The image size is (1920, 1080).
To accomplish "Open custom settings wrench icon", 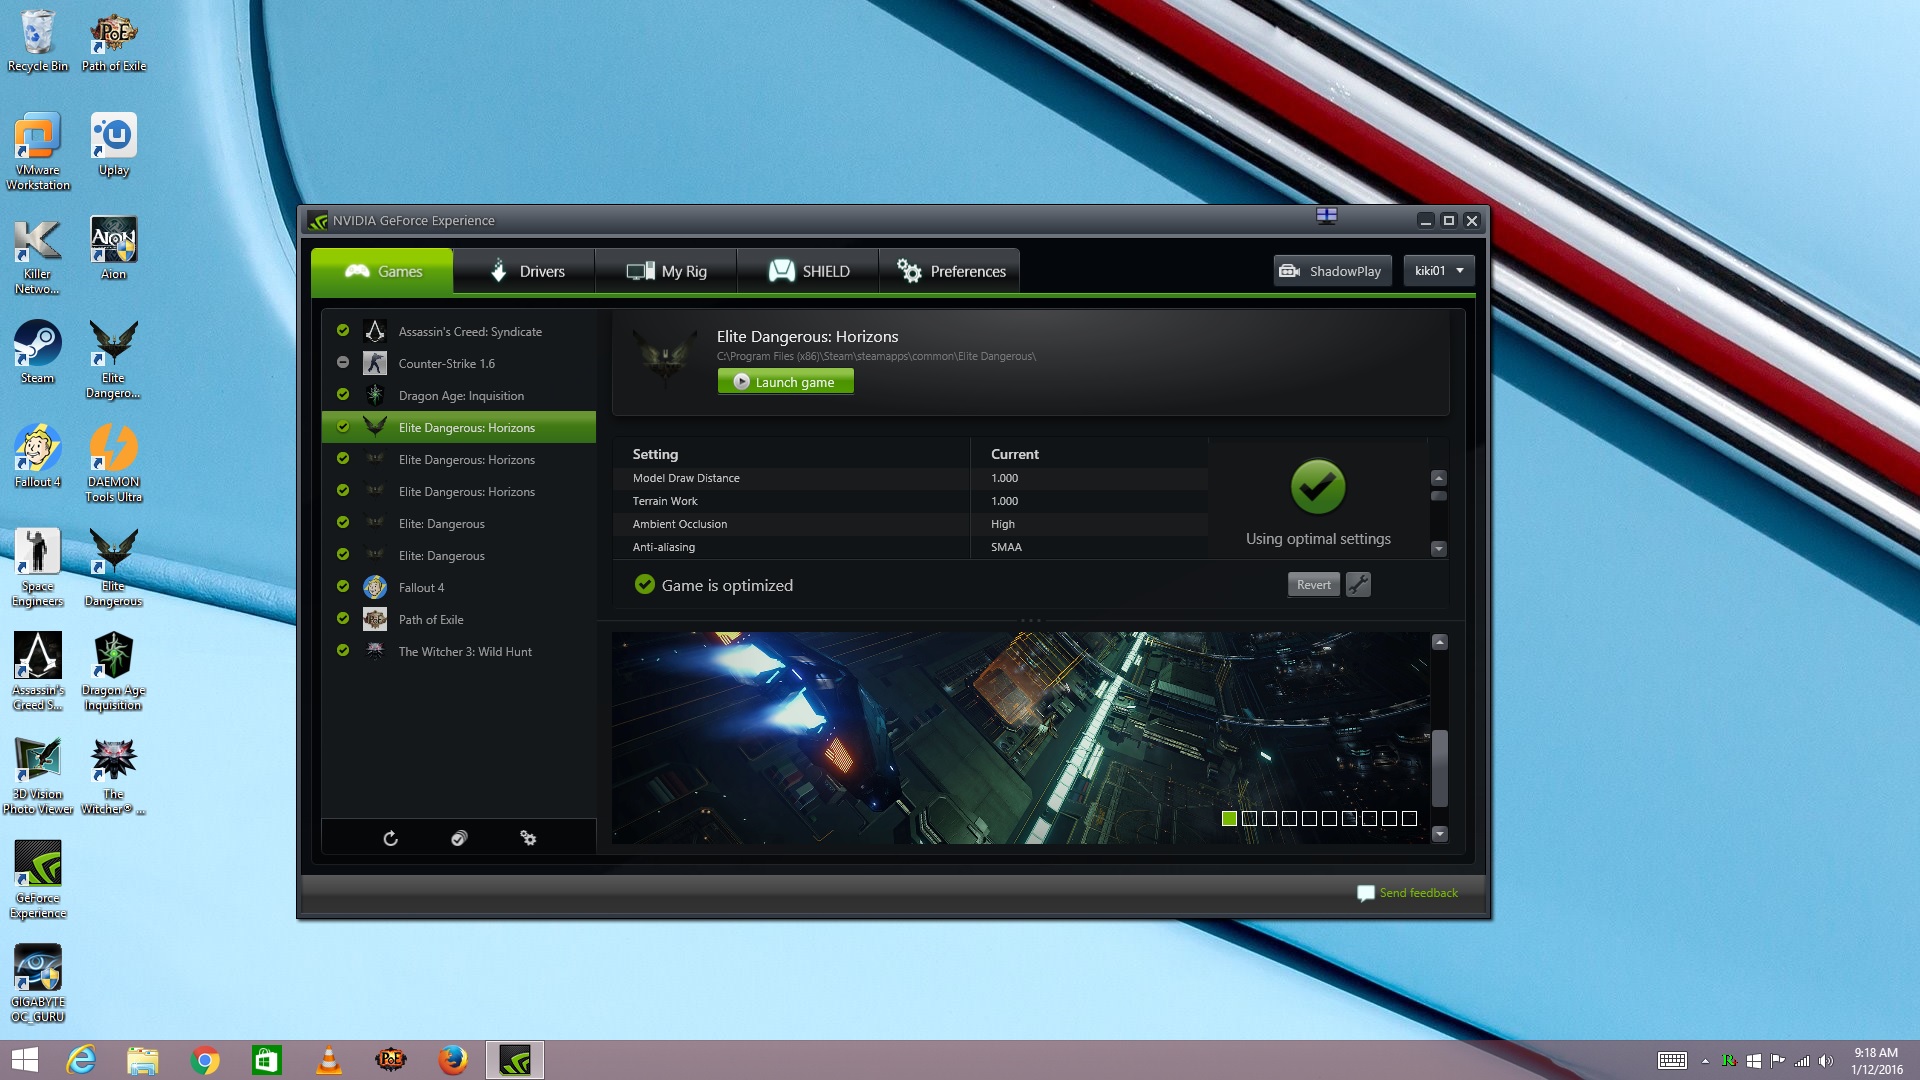I will tap(1358, 585).
